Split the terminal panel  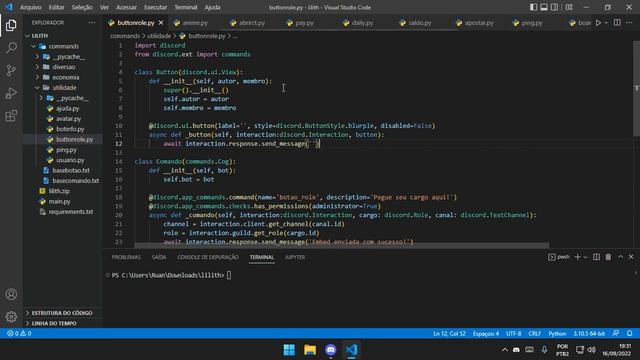pos(596,257)
